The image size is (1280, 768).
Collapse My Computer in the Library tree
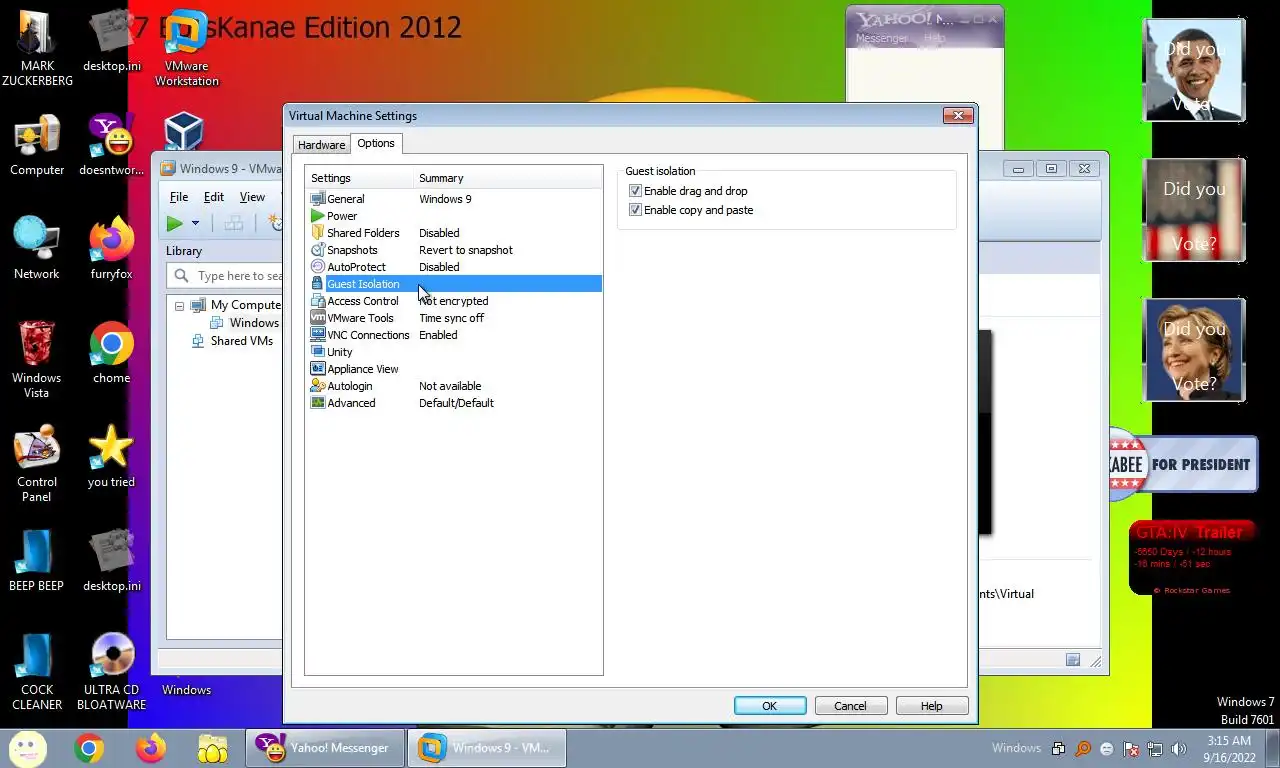180,306
